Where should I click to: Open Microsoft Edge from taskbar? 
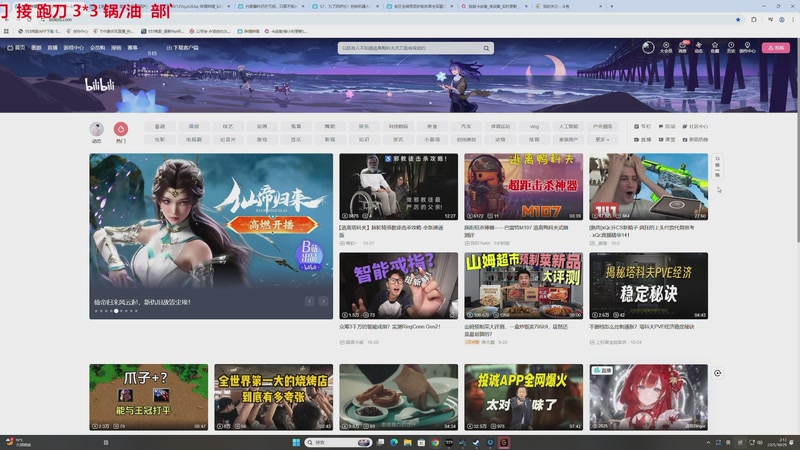click(394, 442)
